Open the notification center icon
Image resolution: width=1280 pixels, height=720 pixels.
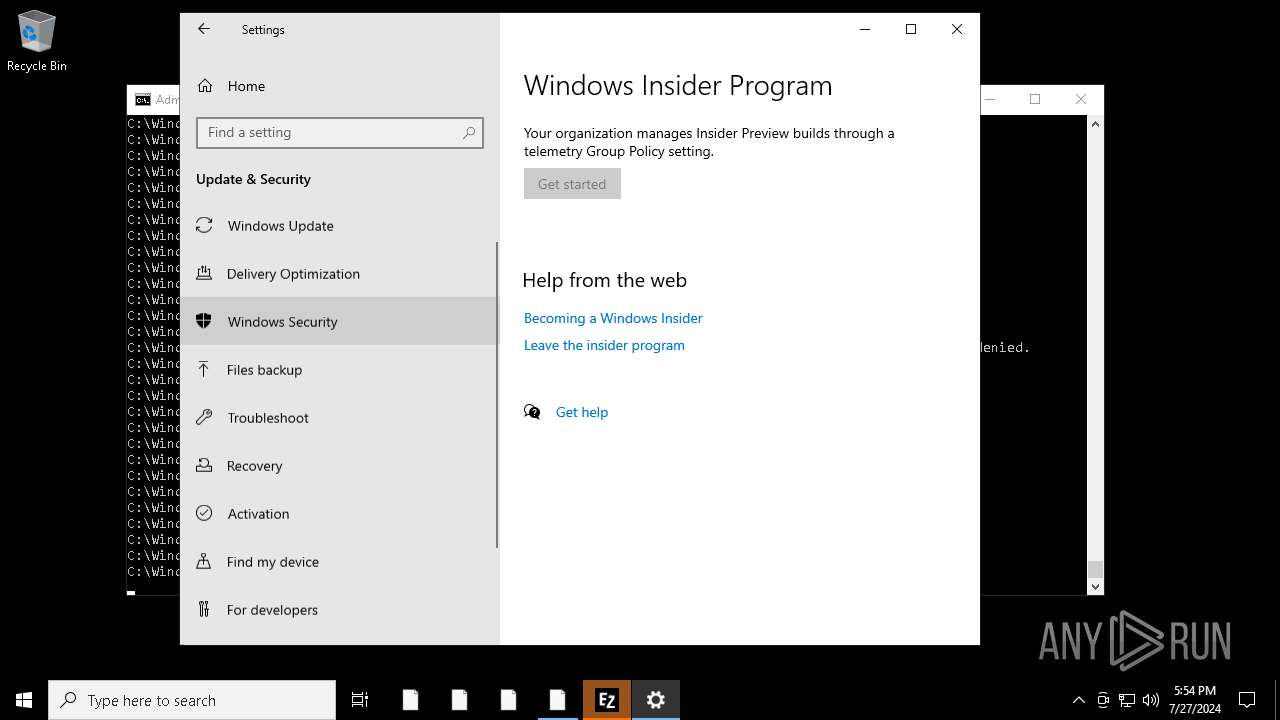coord(1247,700)
